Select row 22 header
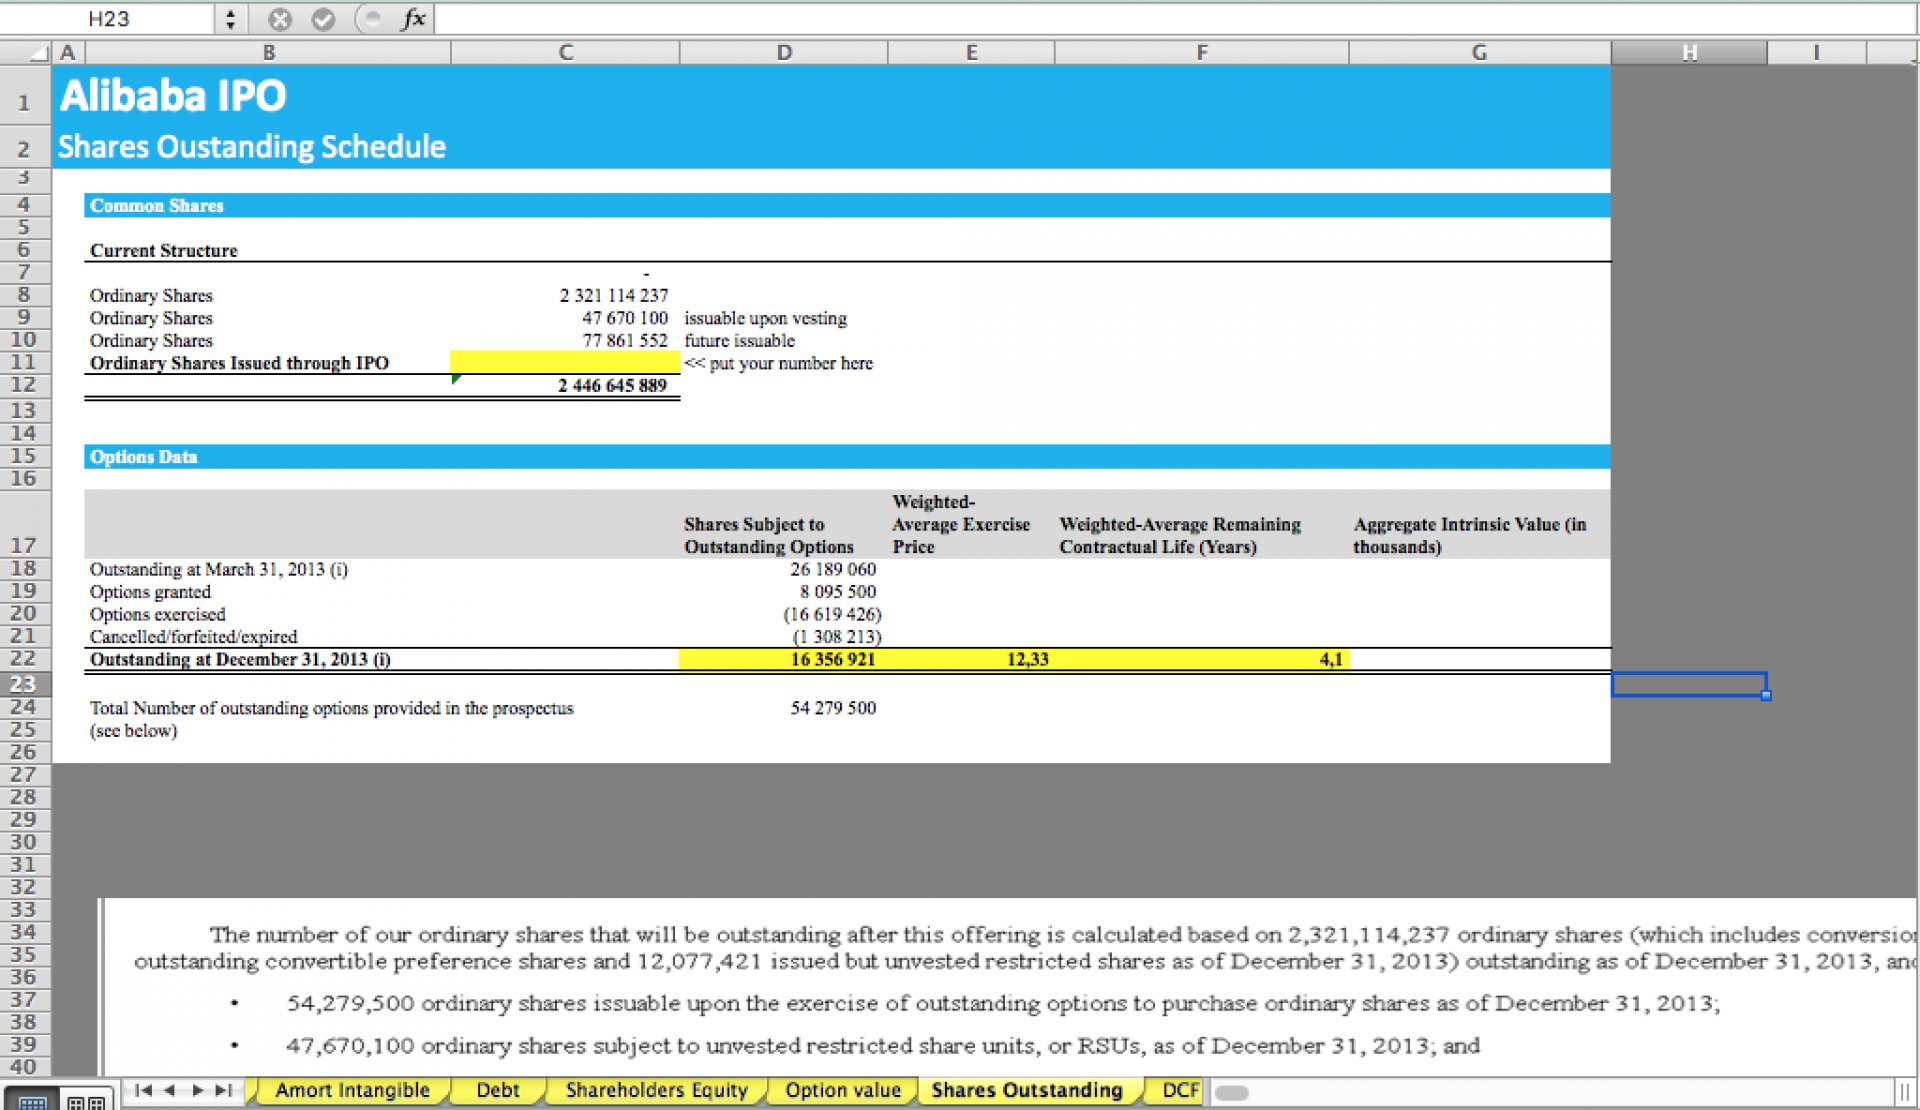The height and width of the screenshot is (1110, 1920). [24, 659]
